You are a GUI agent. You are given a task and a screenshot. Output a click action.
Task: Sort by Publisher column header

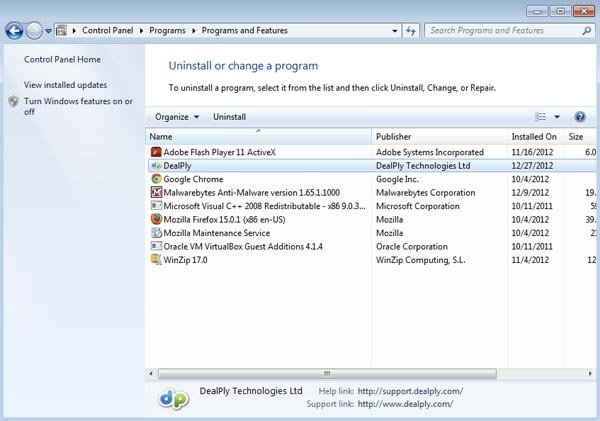(439, 137)
